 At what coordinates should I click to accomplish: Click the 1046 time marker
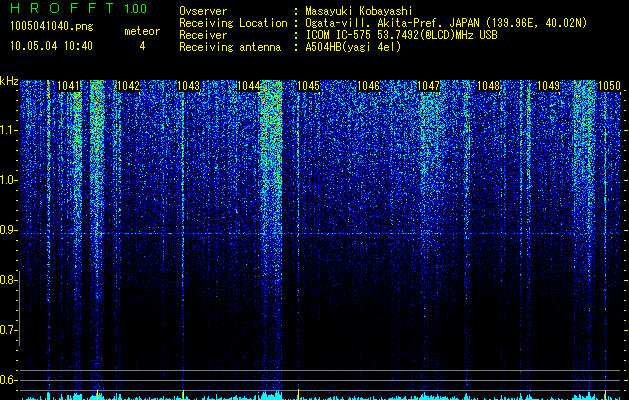[x=368, y=86]
